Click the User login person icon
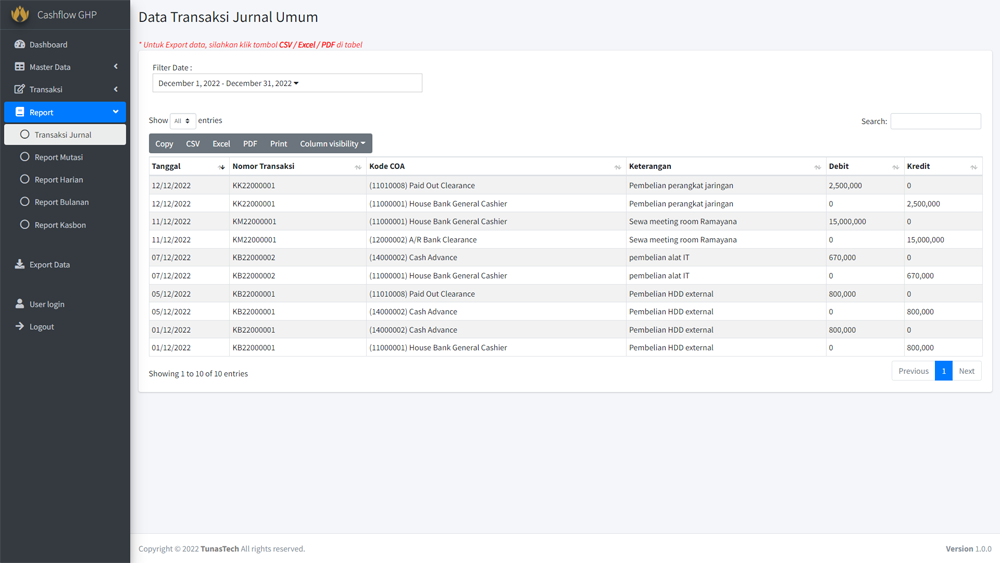Viewport: 1000px width, 563px height. click(x=19, y=304)
